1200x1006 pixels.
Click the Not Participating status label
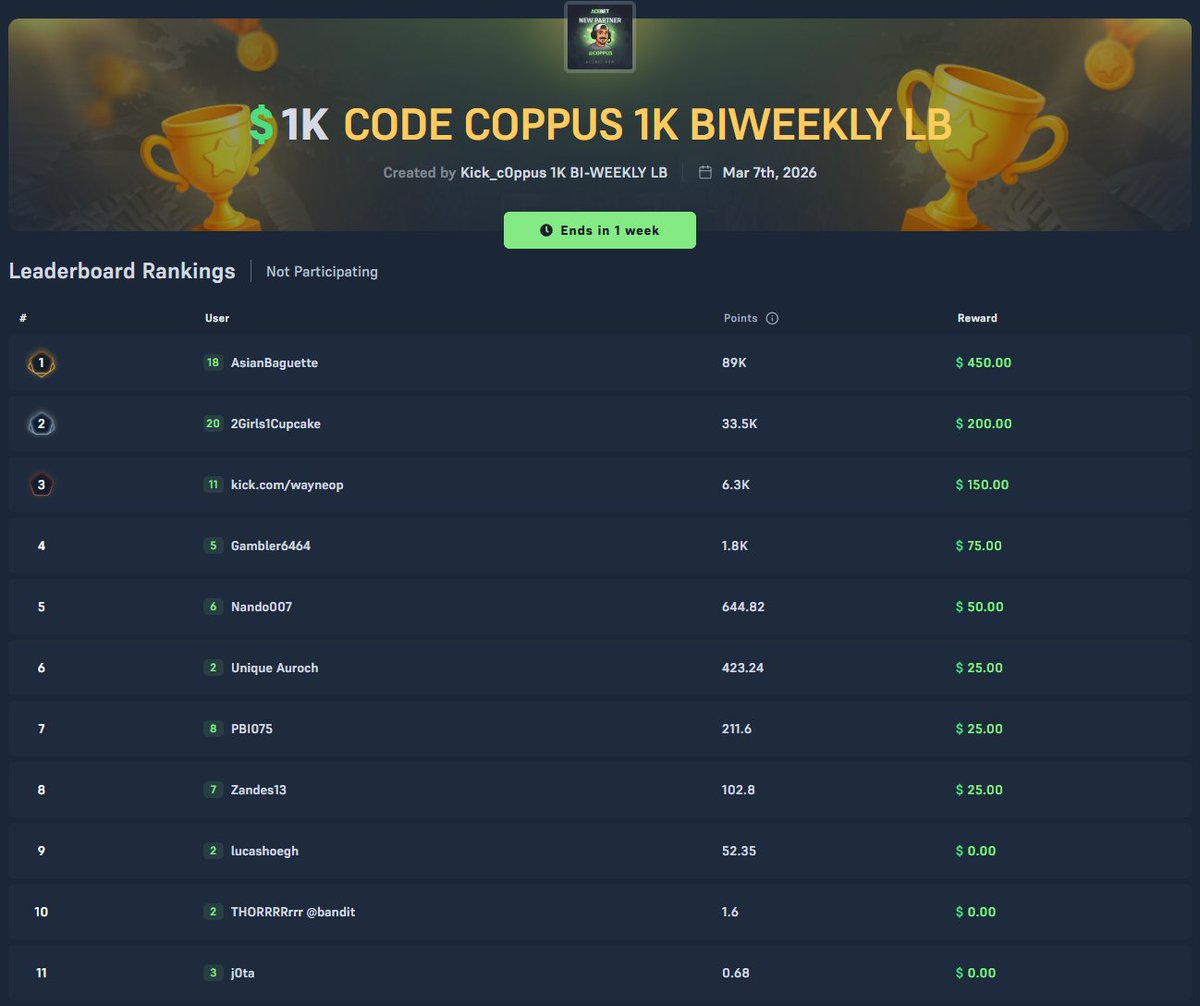tap(322, 272)
